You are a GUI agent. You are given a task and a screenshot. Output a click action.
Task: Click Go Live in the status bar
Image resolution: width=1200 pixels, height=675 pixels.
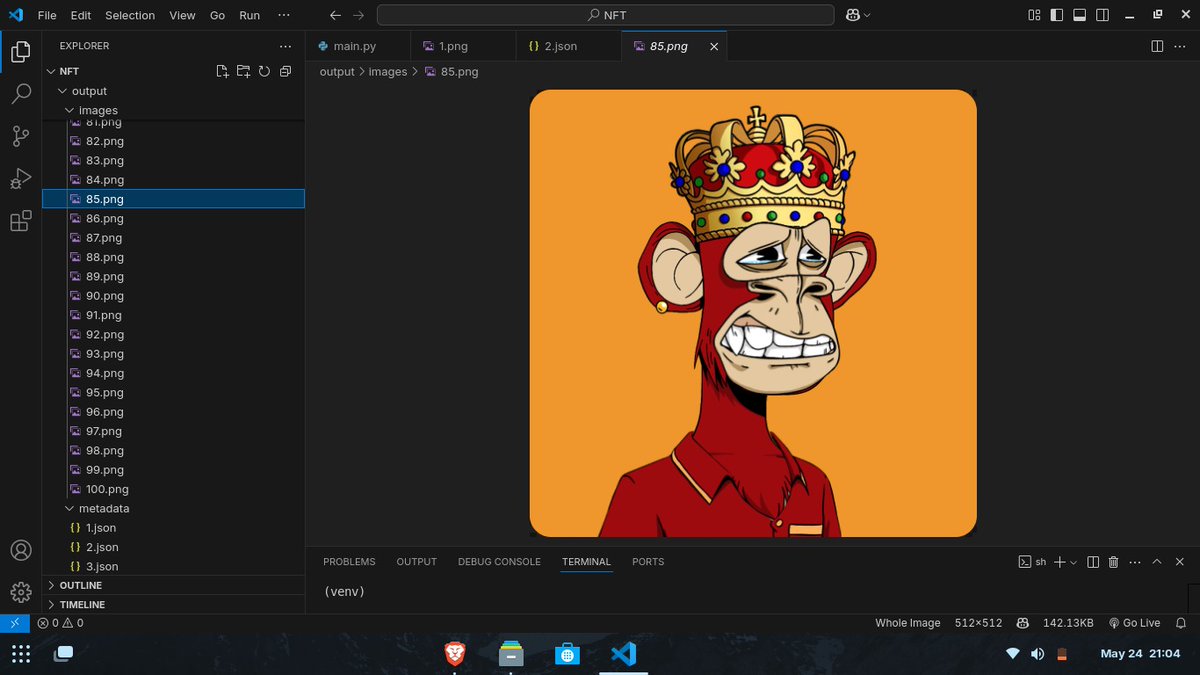click(1136, 622)
